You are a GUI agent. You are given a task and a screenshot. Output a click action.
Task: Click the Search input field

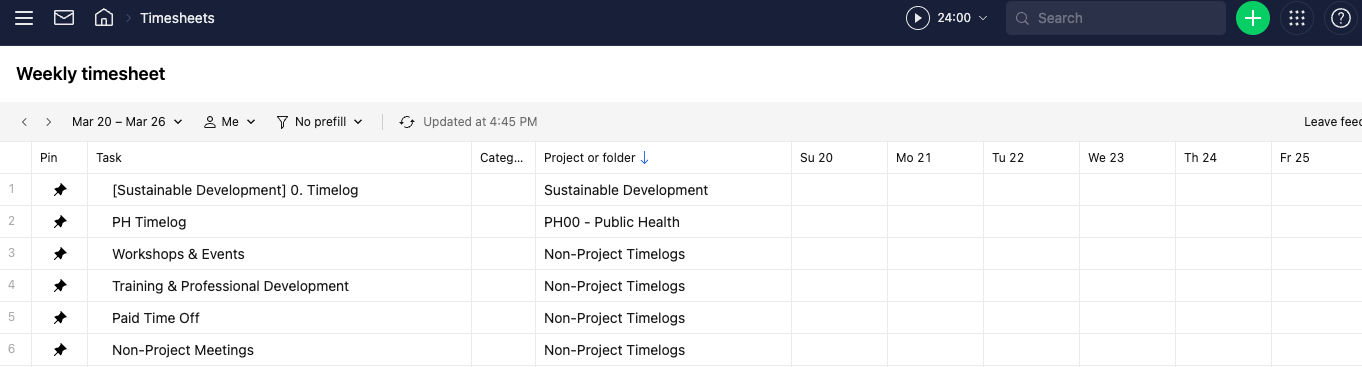coord(1116,18)
